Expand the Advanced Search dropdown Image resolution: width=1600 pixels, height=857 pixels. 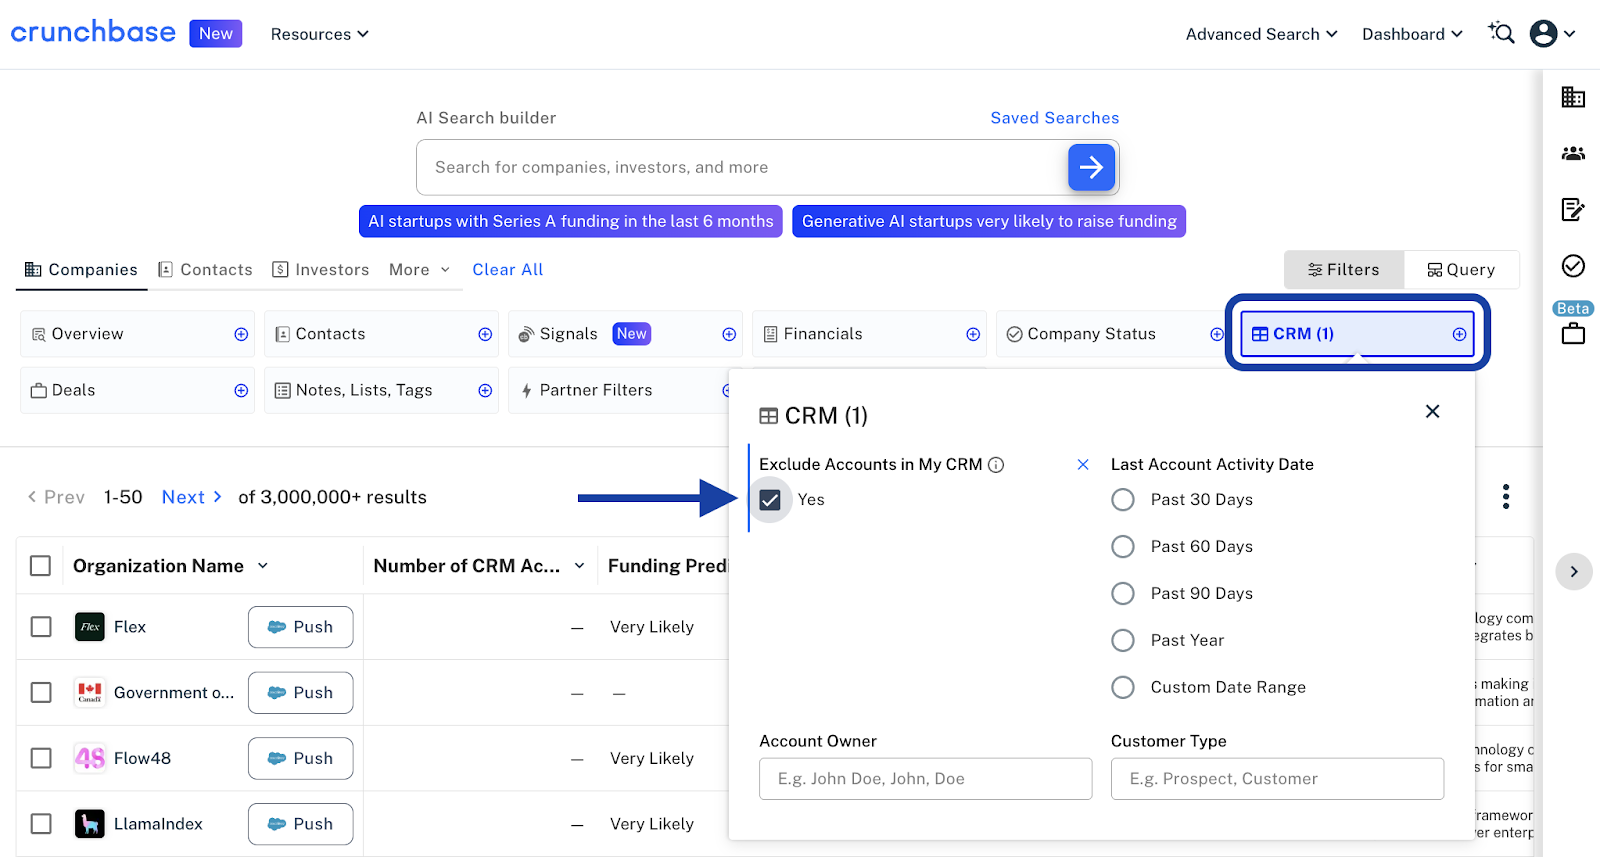pos(1262,34)
